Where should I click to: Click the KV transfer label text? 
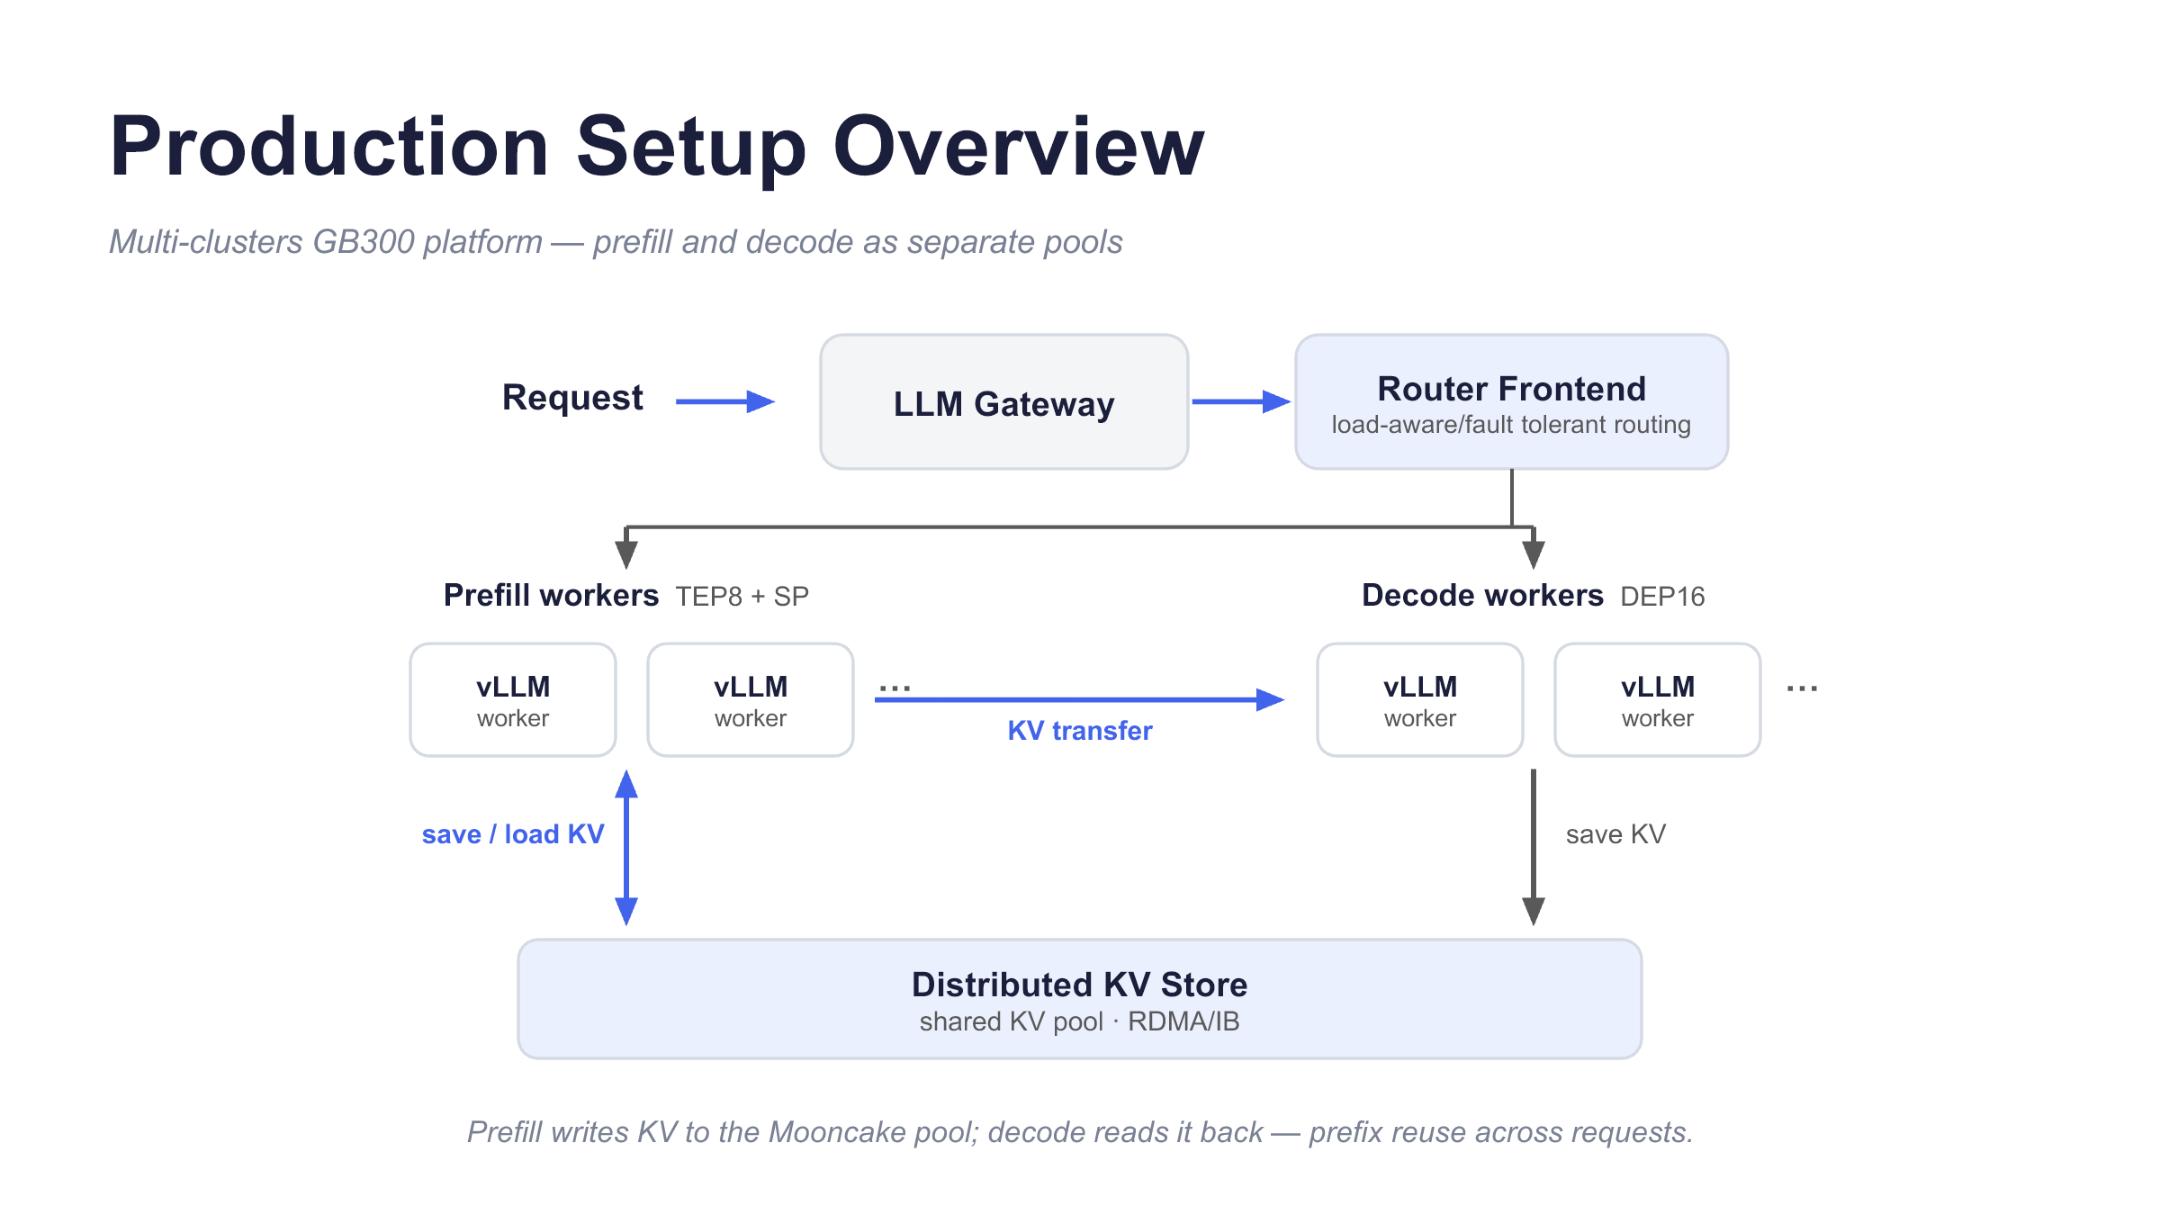1080,731
